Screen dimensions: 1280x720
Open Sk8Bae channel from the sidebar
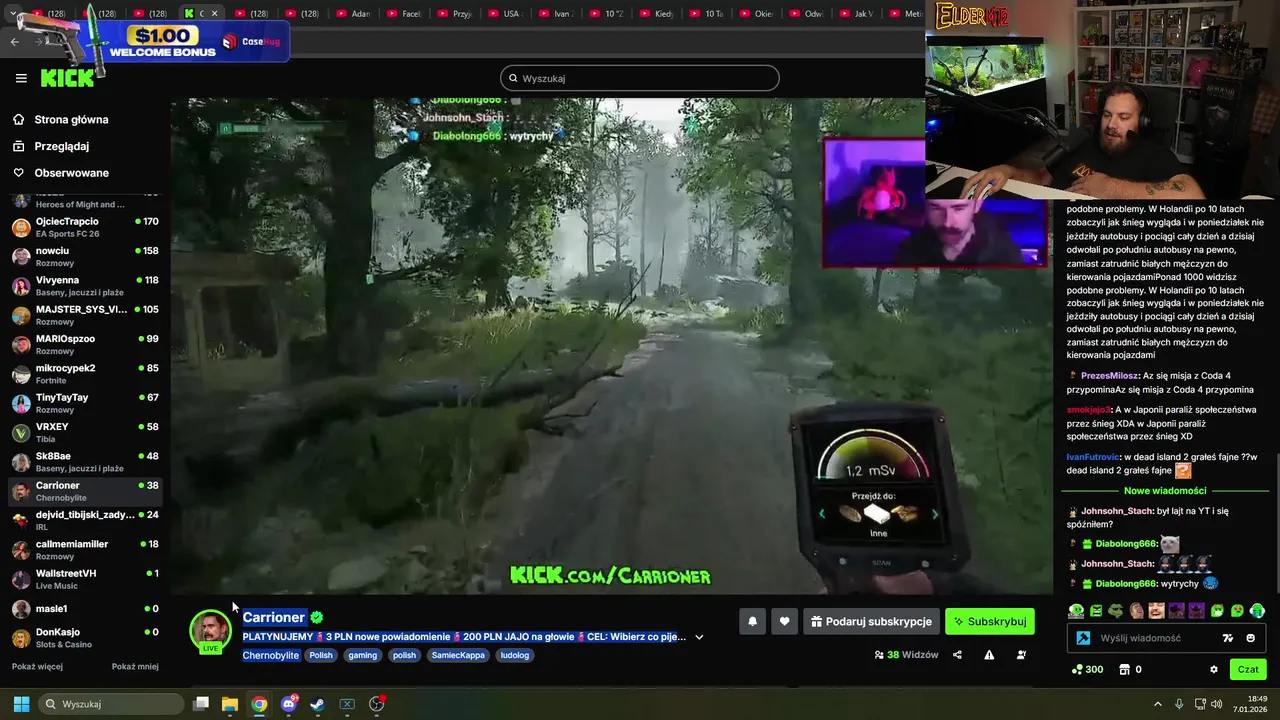85,461
